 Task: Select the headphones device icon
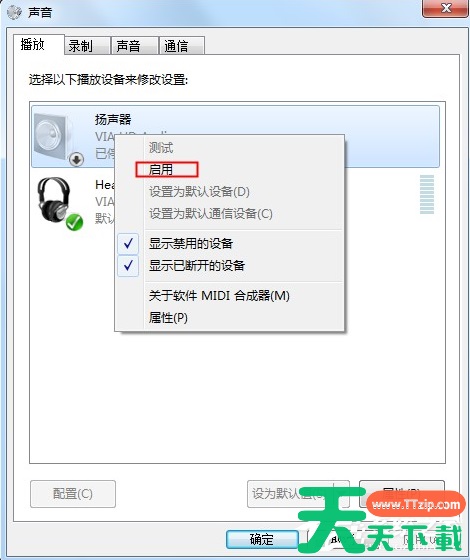(x=54, y=200)
